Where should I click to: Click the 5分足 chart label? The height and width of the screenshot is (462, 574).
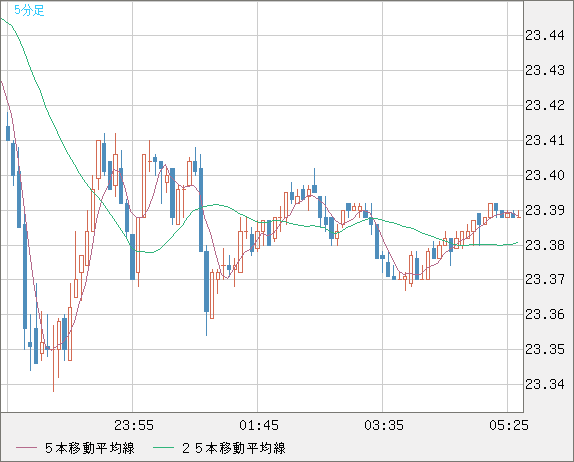(29, 10)
